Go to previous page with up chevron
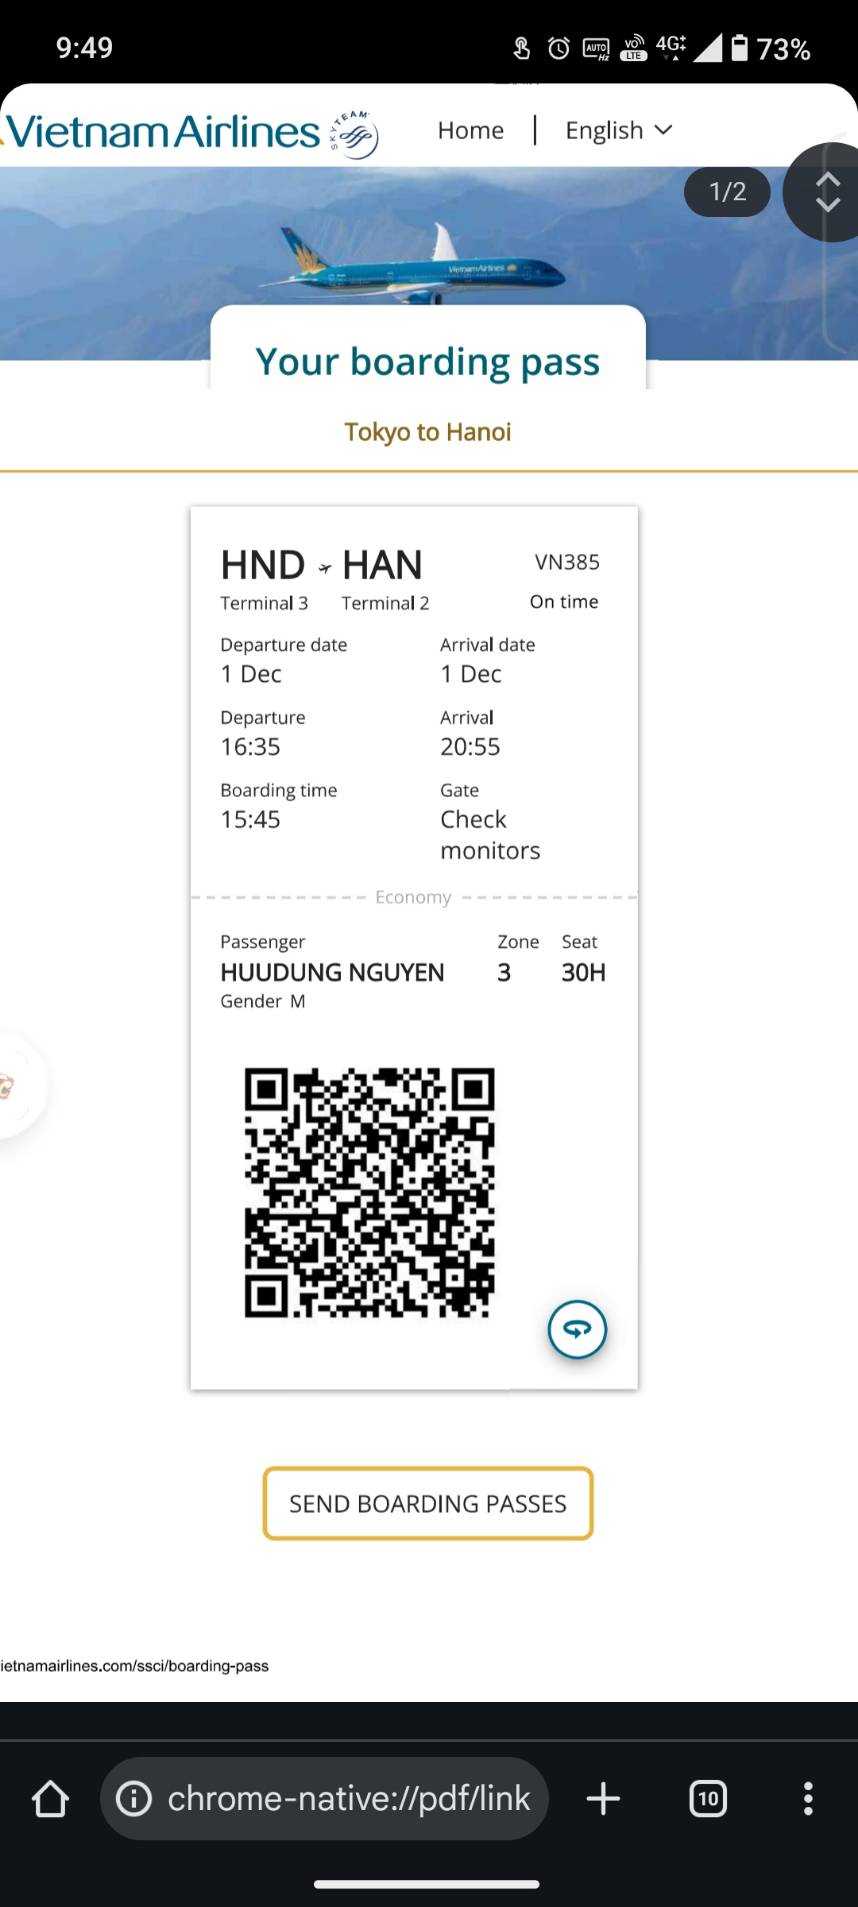This screenshot has height=1907, width=858. [x=828, y=180]
